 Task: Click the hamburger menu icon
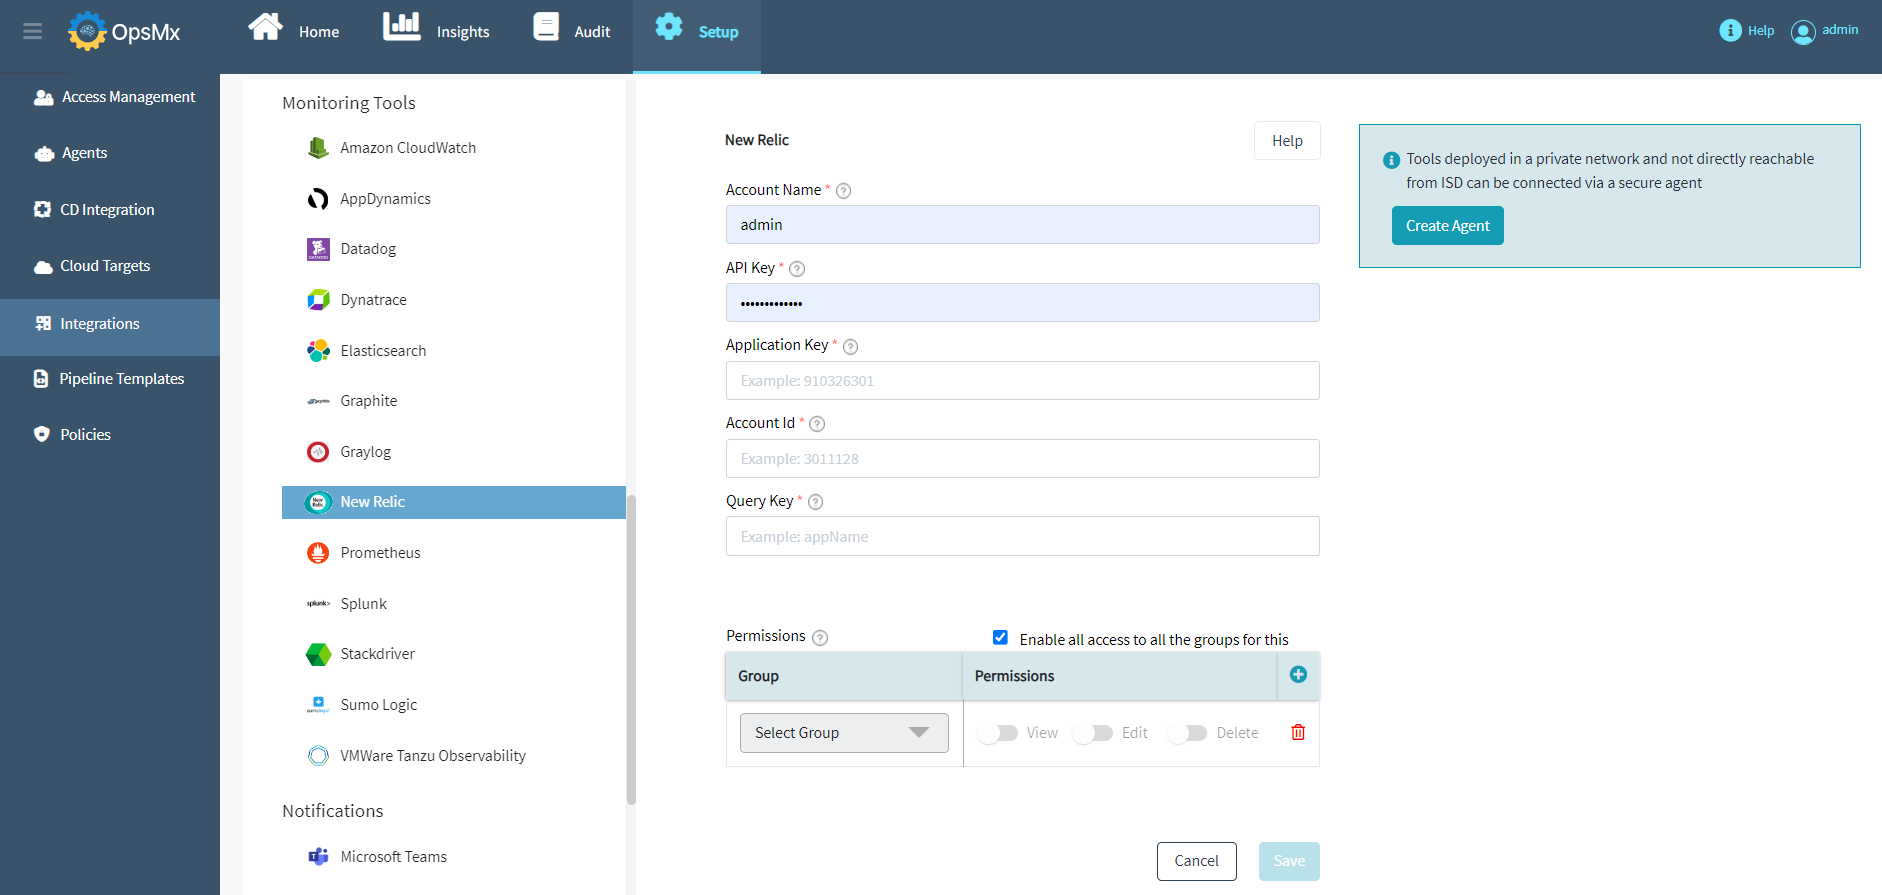coord(32,32)
